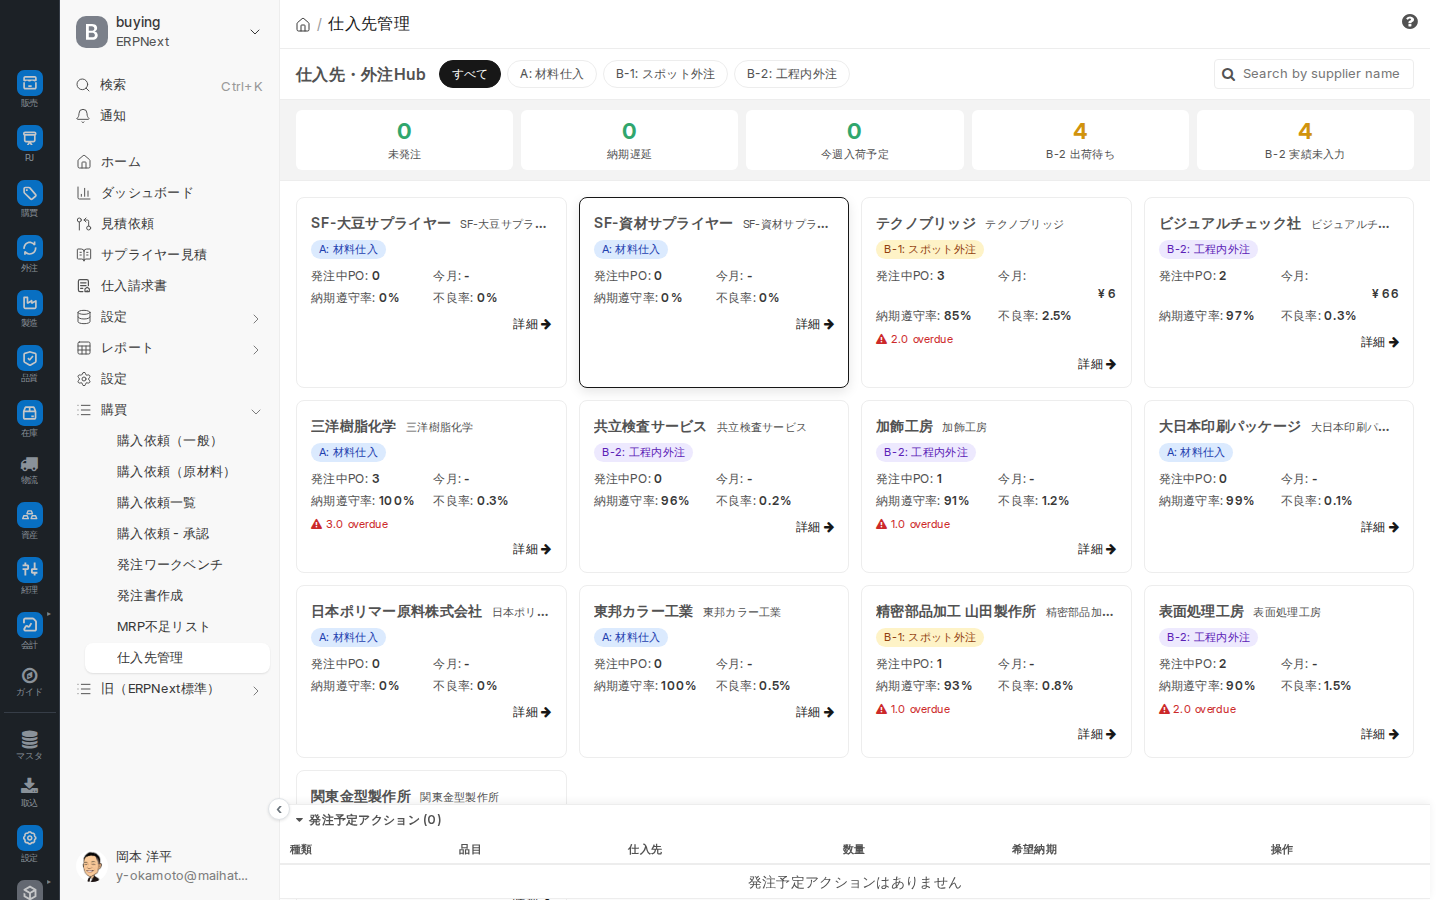The width and height of the screenshot is (1440, 900).
Task: Open the 購買 tag icon in app rail
Action: tap(30, 193)
